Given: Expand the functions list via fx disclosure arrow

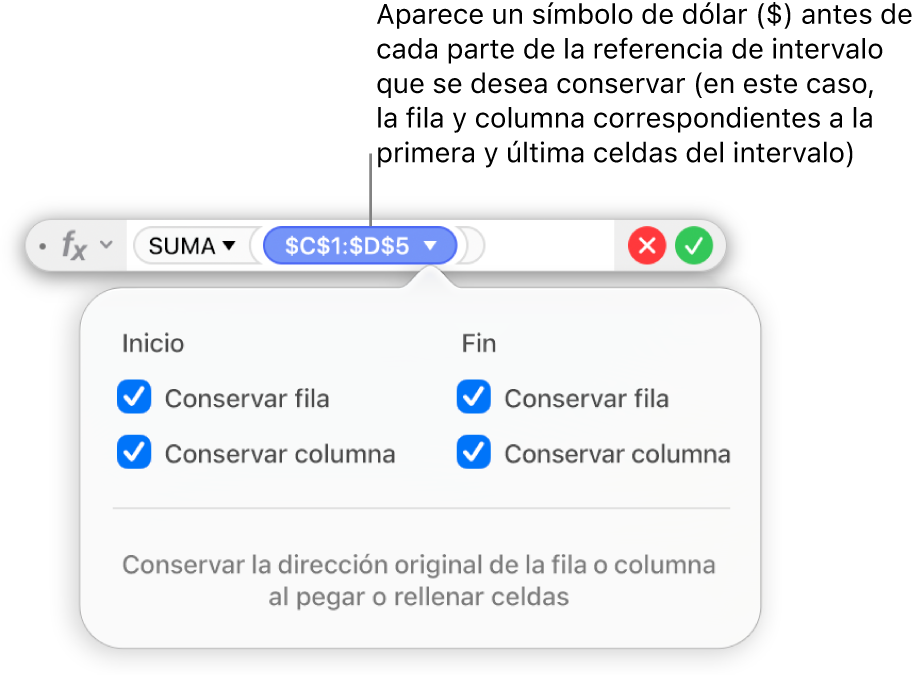Looking at the screenshot, I should pos(104,246).
